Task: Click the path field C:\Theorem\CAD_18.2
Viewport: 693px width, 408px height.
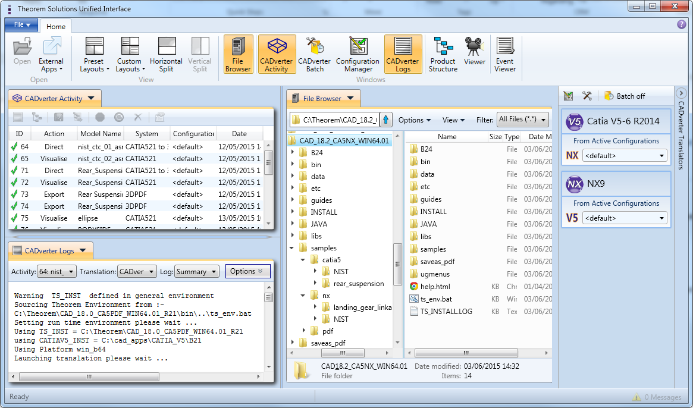Action: [335, 120]
